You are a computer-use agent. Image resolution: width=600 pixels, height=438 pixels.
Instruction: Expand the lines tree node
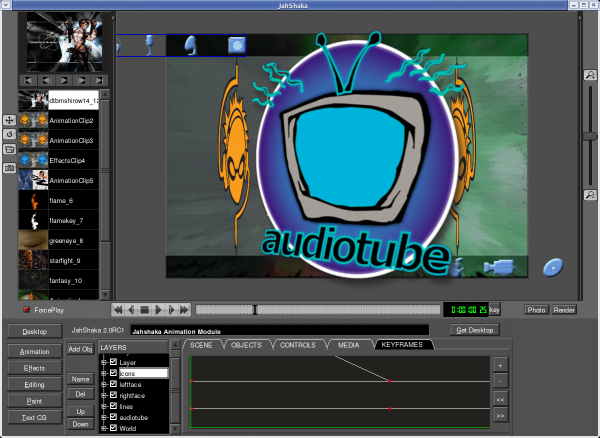104,406
